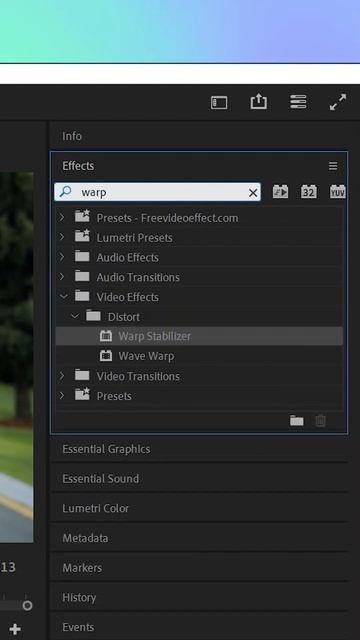This screenshot has width=360, height=640.
Task: Click the delete custom items trash icon
Action: click(321, 420)
